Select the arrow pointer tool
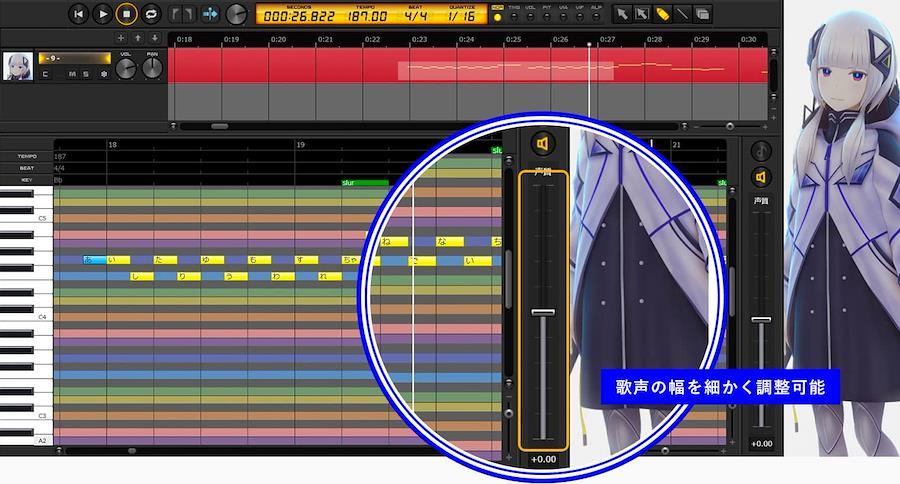 tap(622, 14)
